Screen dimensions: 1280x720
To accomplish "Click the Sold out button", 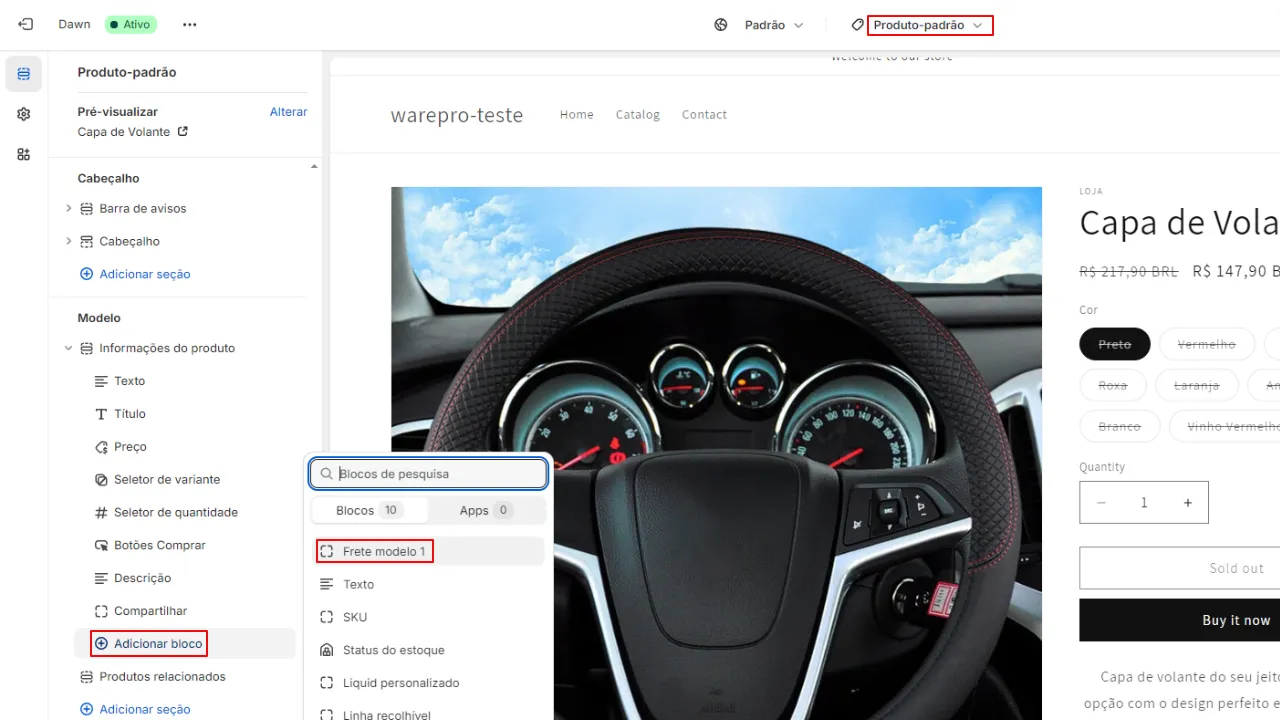I will [x=1180, y=568].
